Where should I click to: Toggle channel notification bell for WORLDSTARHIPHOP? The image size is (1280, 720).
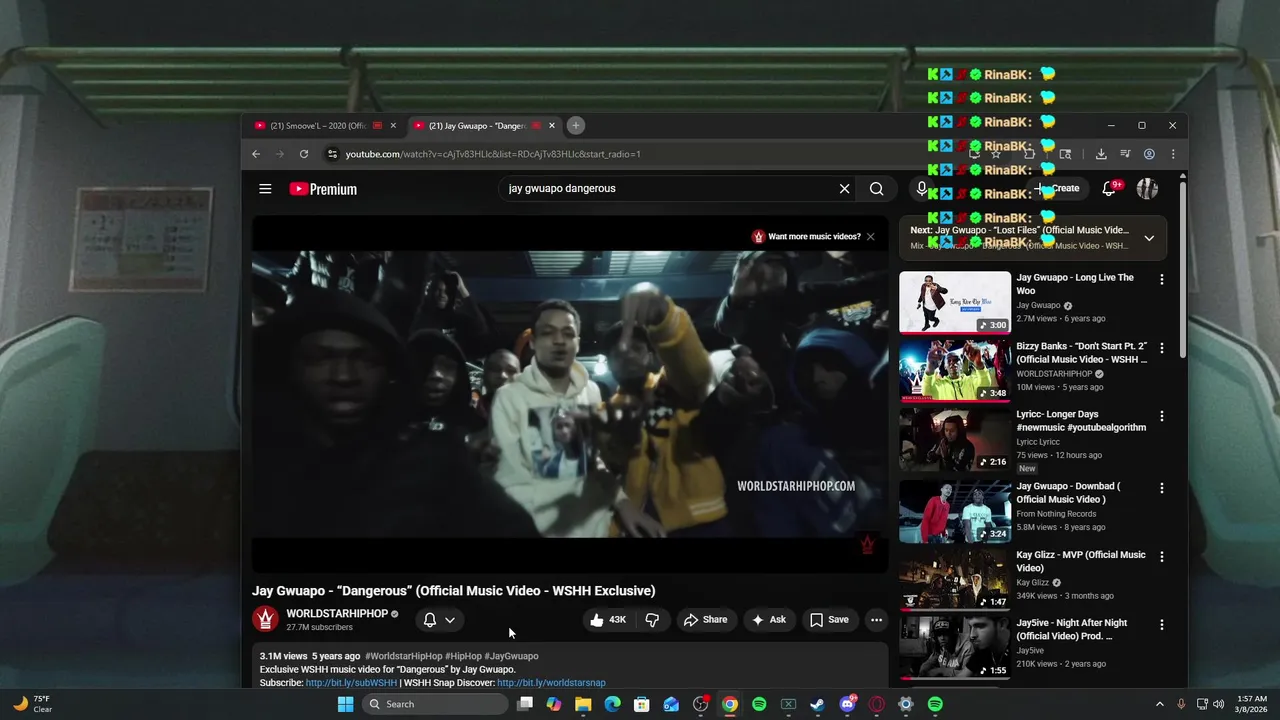430,620
